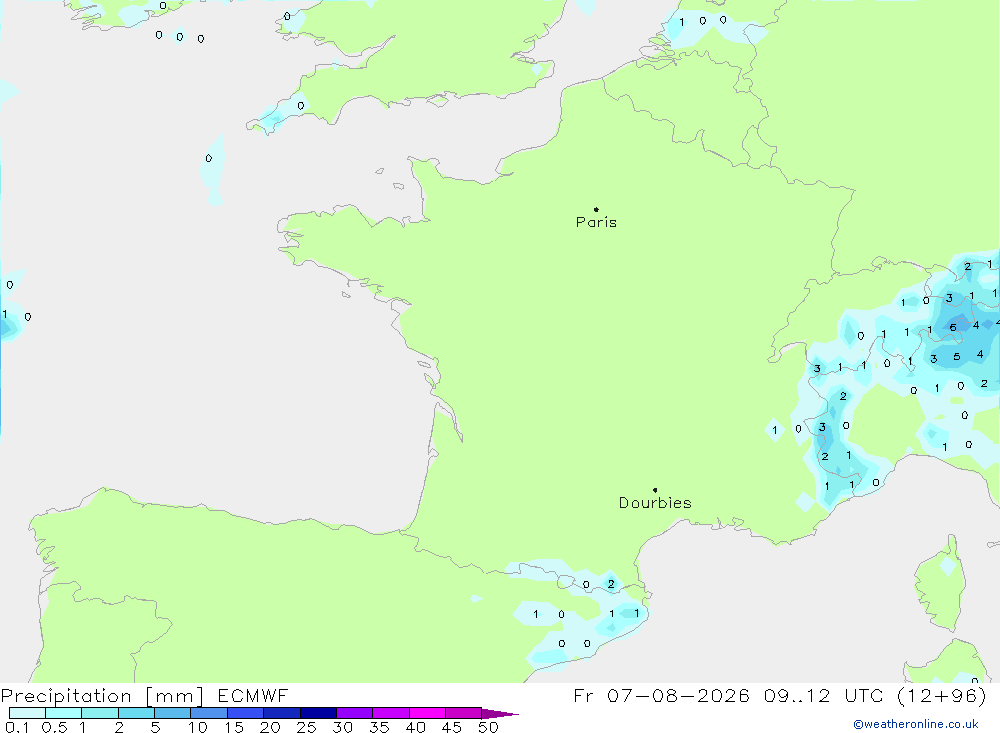The width and height of the screenshot is (1000, 733).
Task: Click the Dourbies location label
Action: pyautogui.click(x=655, y=503)
